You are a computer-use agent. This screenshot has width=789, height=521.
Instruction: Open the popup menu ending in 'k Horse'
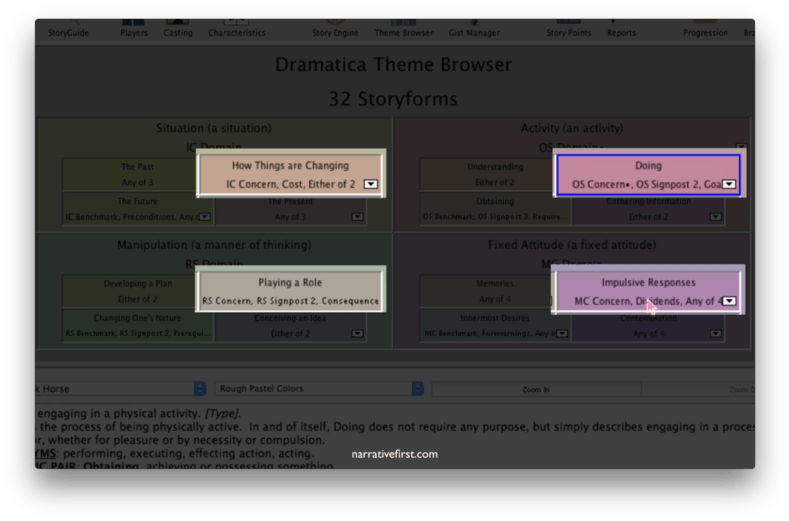[121, 389]
